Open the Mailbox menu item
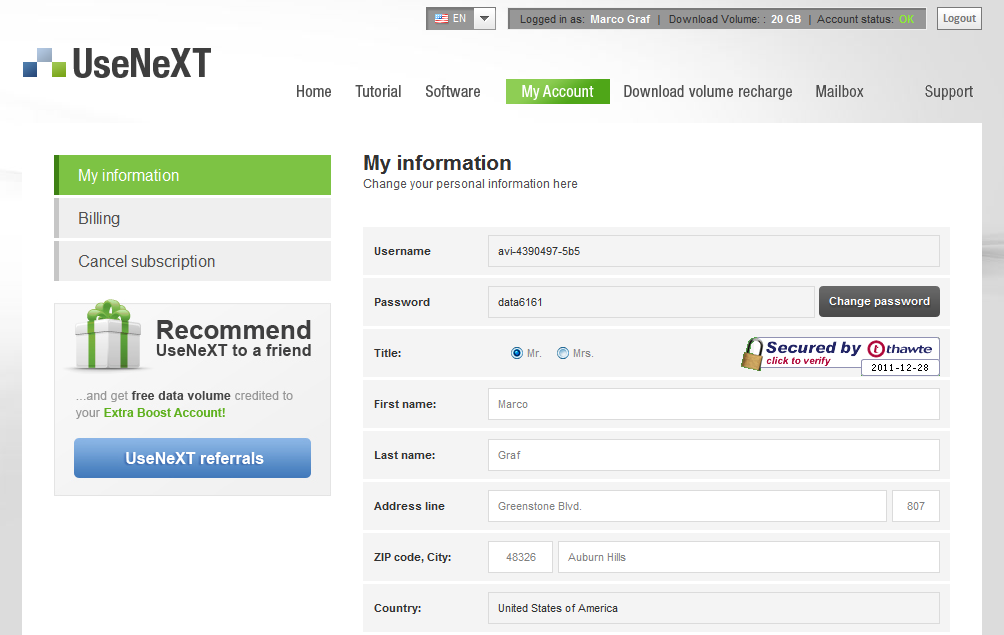This screenshot has width=1004, height=635. [x=839, y=92]
